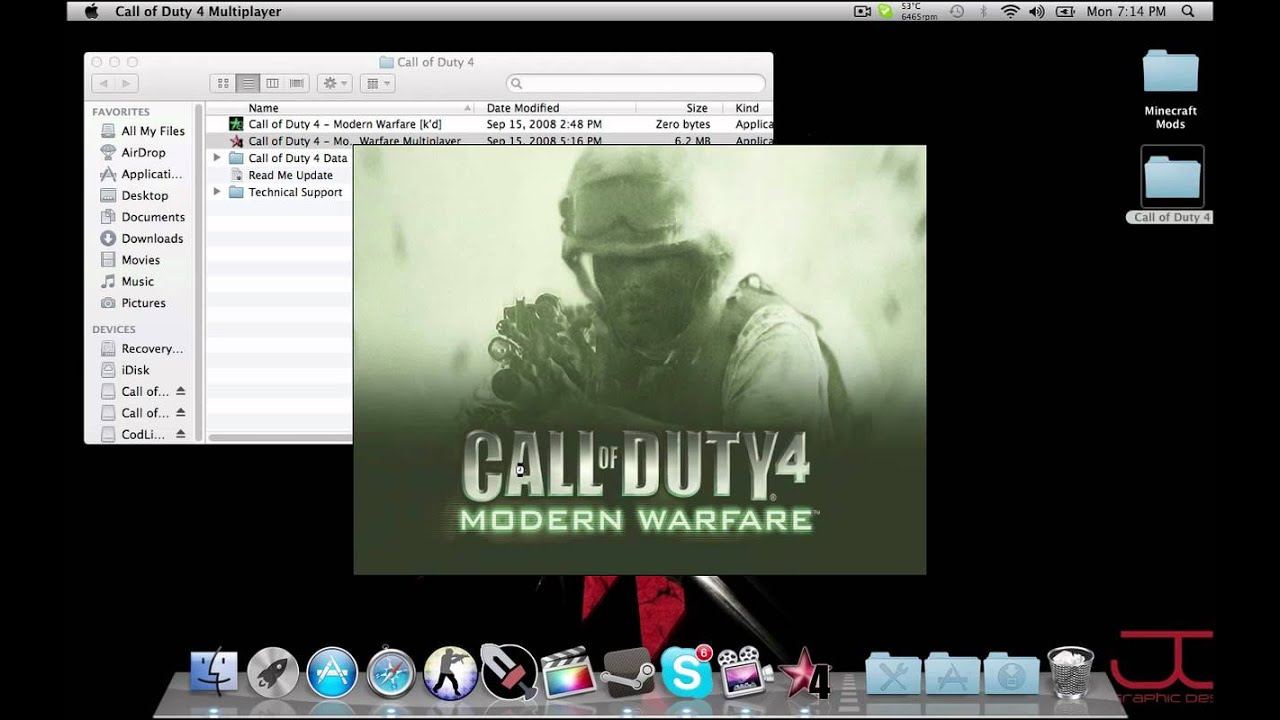Switch Finder to icon view

click(223, 84)
